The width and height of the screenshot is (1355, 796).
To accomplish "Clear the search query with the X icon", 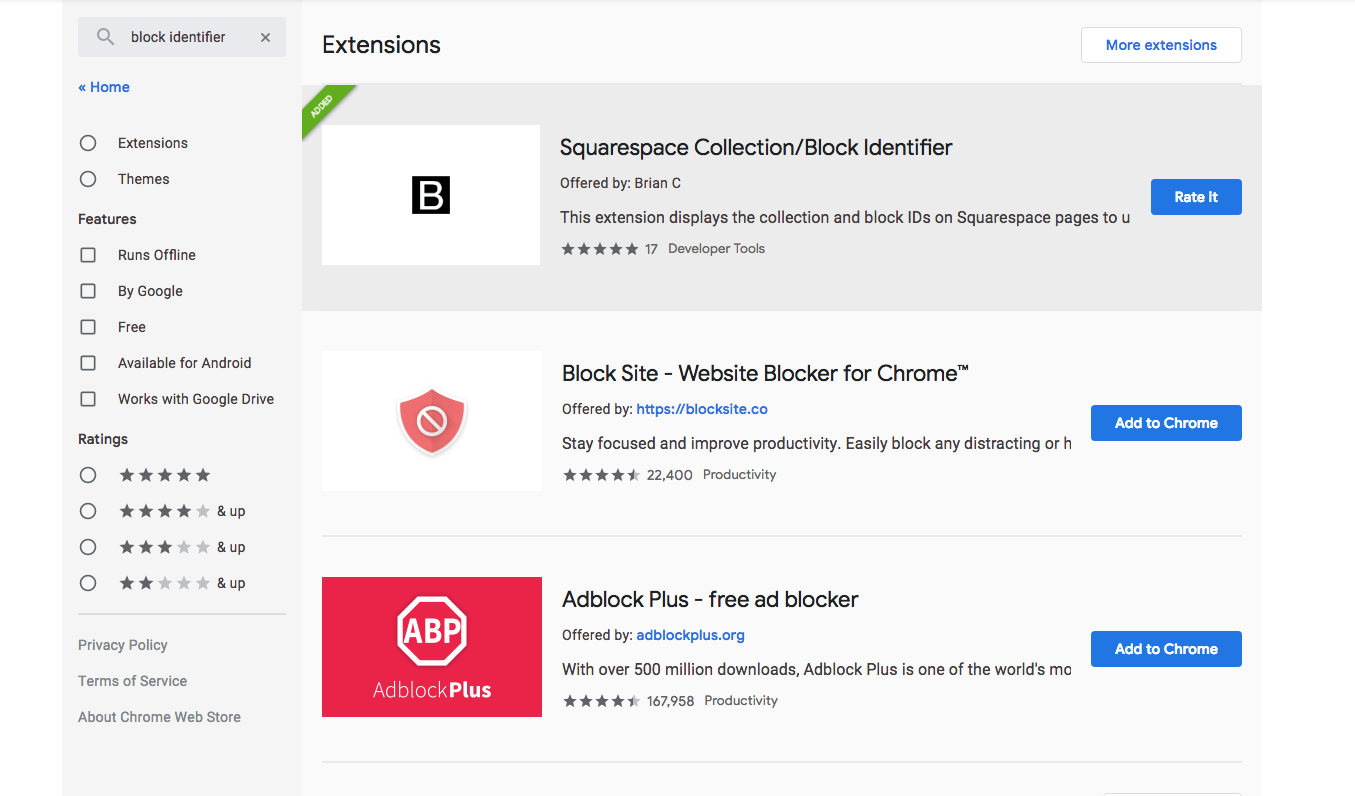I will [x=265, y=37].
